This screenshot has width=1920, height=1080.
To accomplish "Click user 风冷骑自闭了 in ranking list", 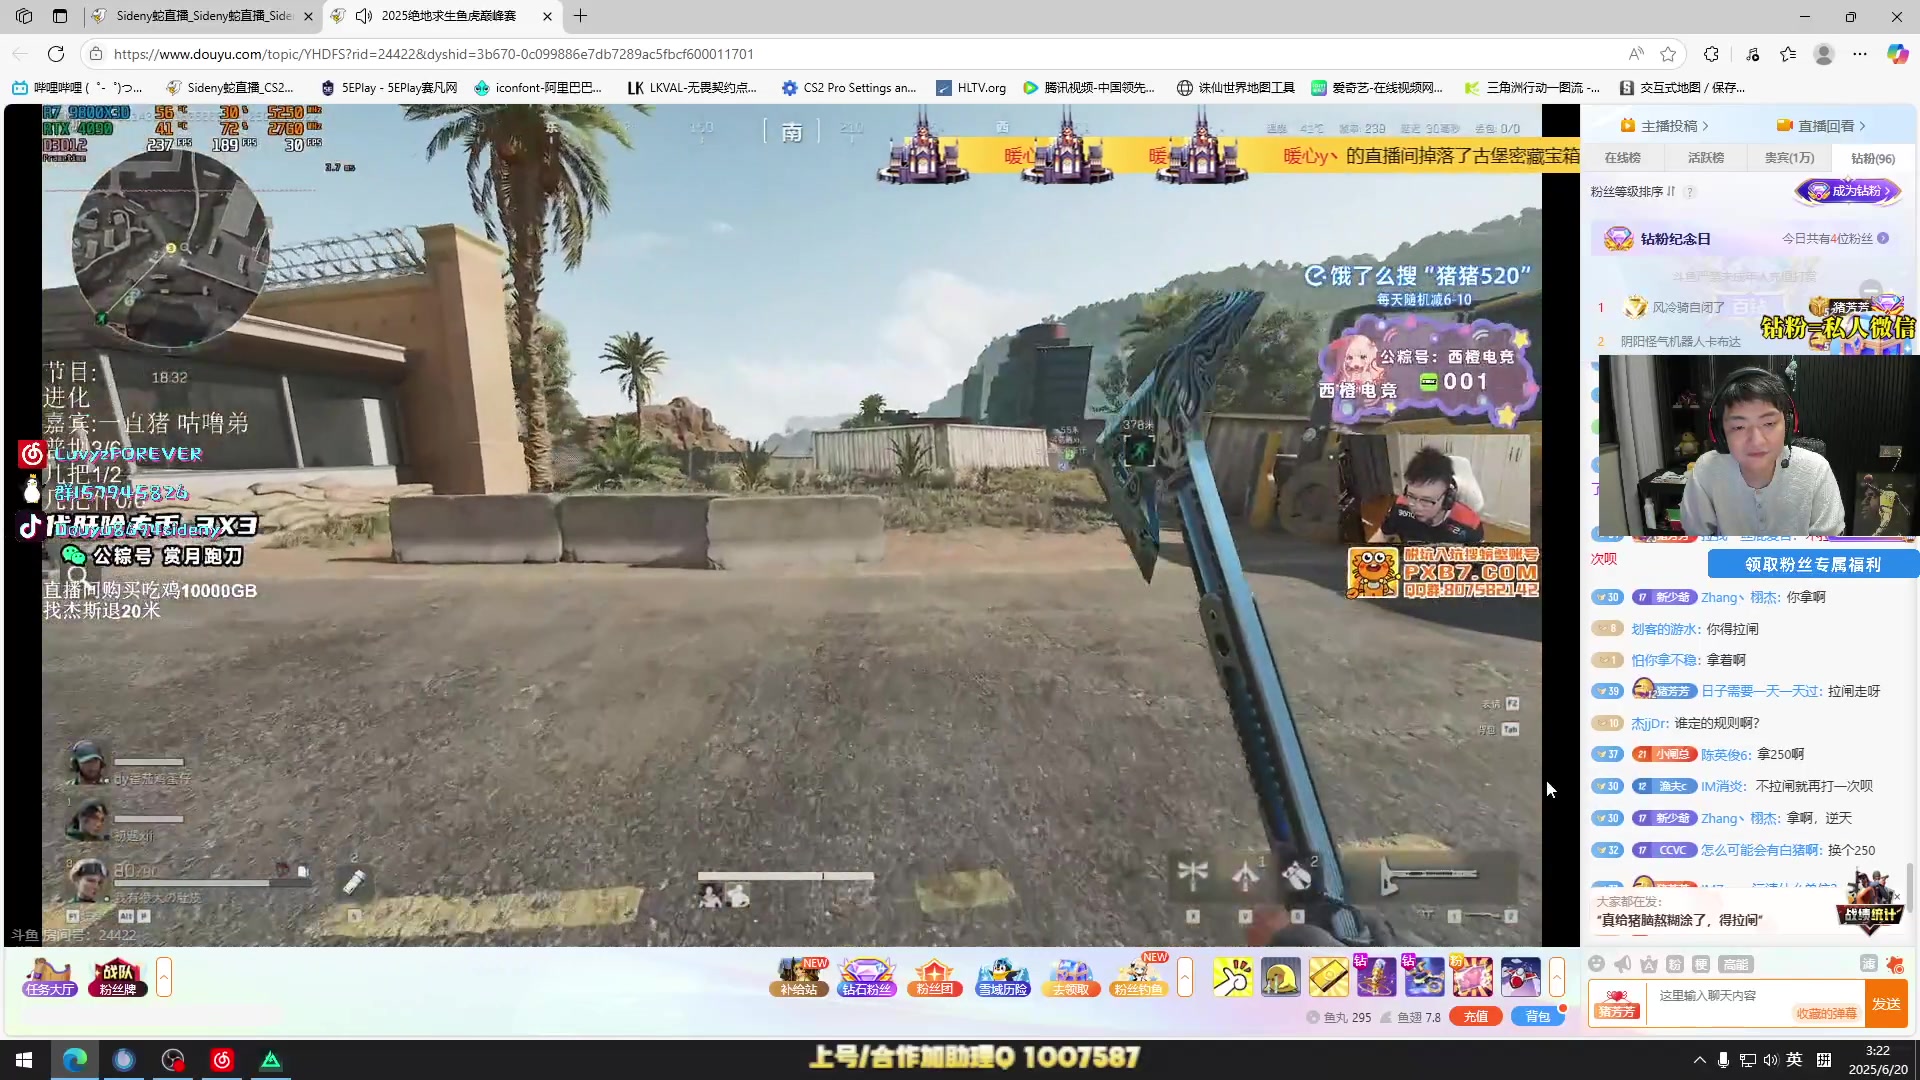I will tap(1688, 307).
